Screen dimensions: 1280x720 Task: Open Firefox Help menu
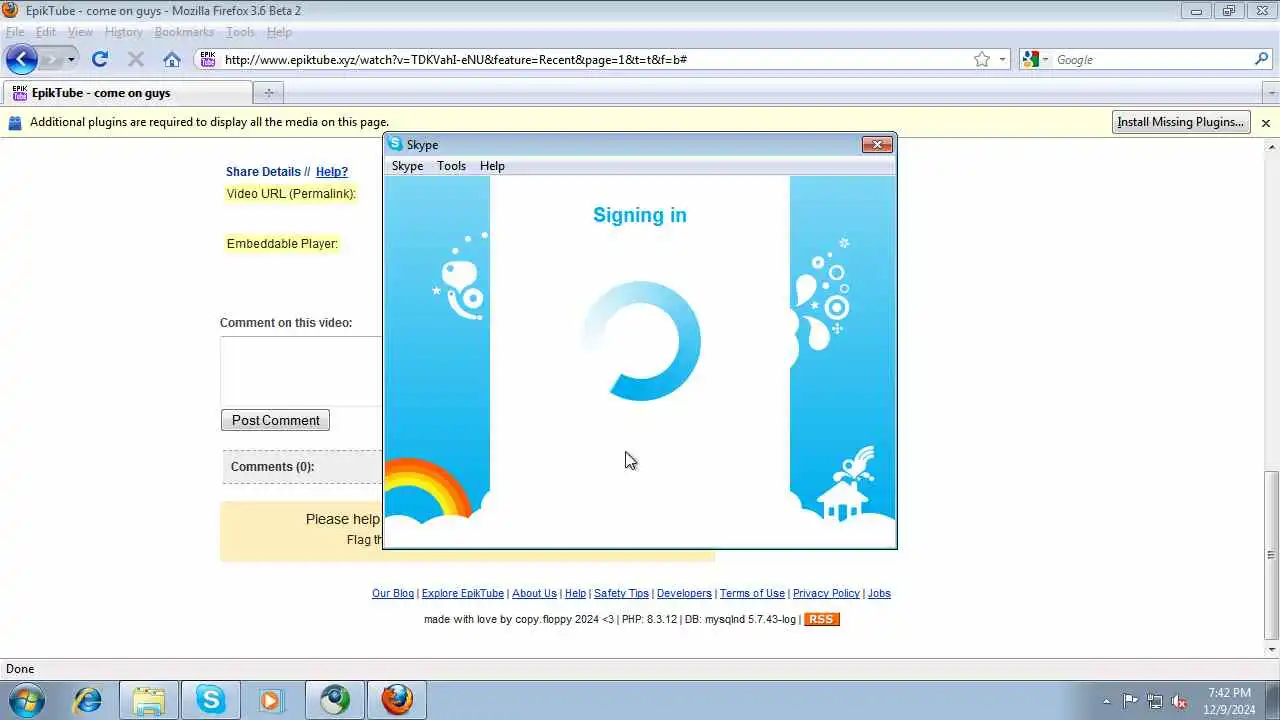[279, 32]
